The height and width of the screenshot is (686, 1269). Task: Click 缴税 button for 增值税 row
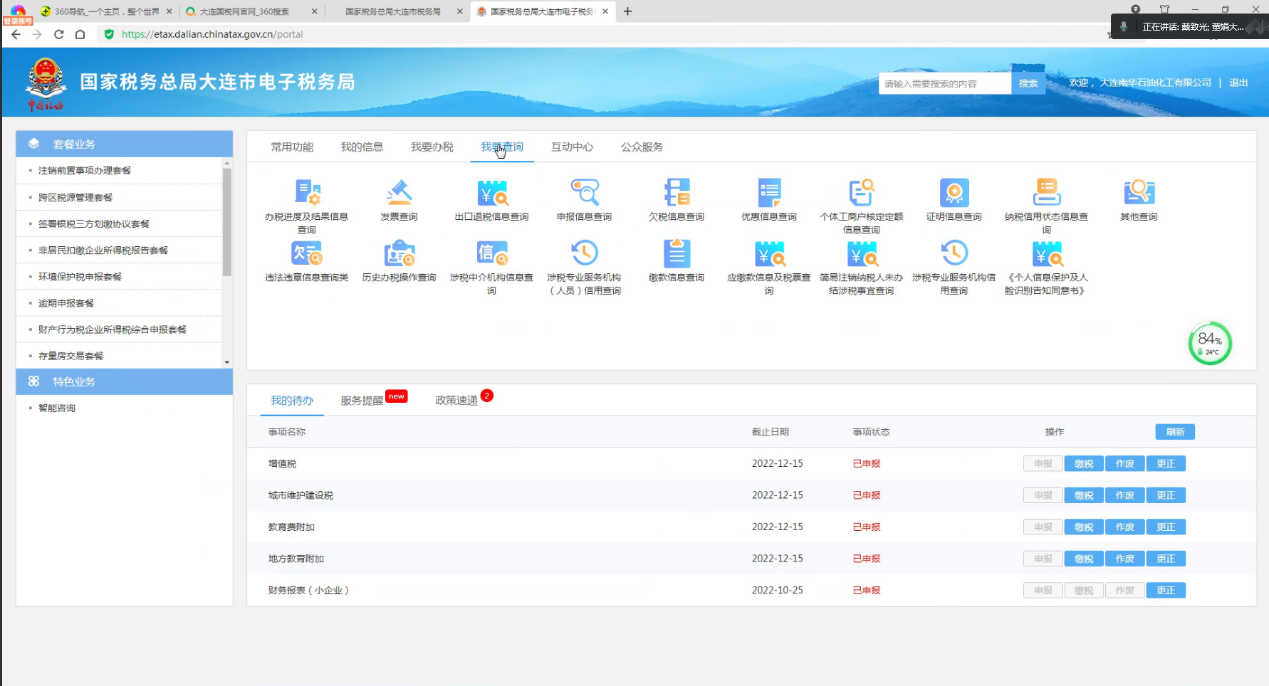tap(1084, 464)
